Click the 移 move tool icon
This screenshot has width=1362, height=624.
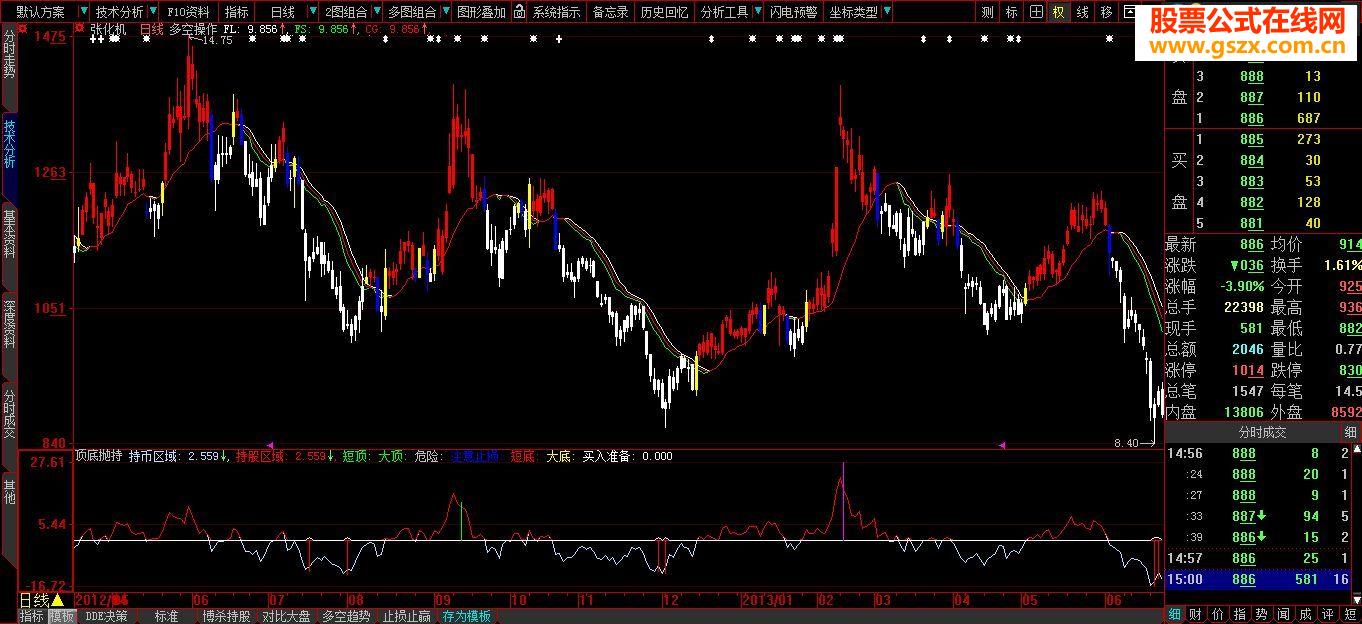(1106, 12)
